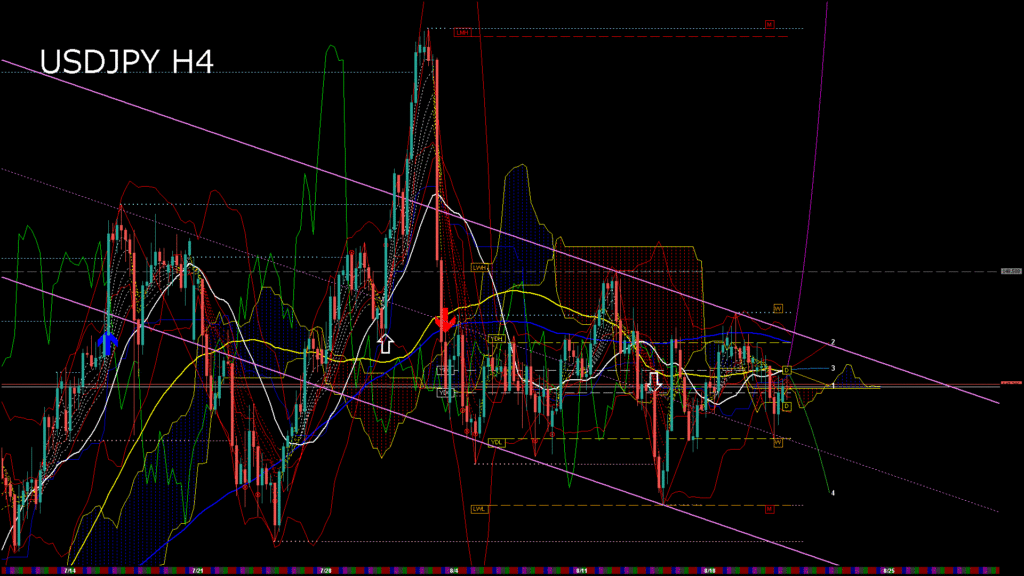Click the 8/11 date on time axis
This screenshot has height=576, width=1024.
click(581, 571)
